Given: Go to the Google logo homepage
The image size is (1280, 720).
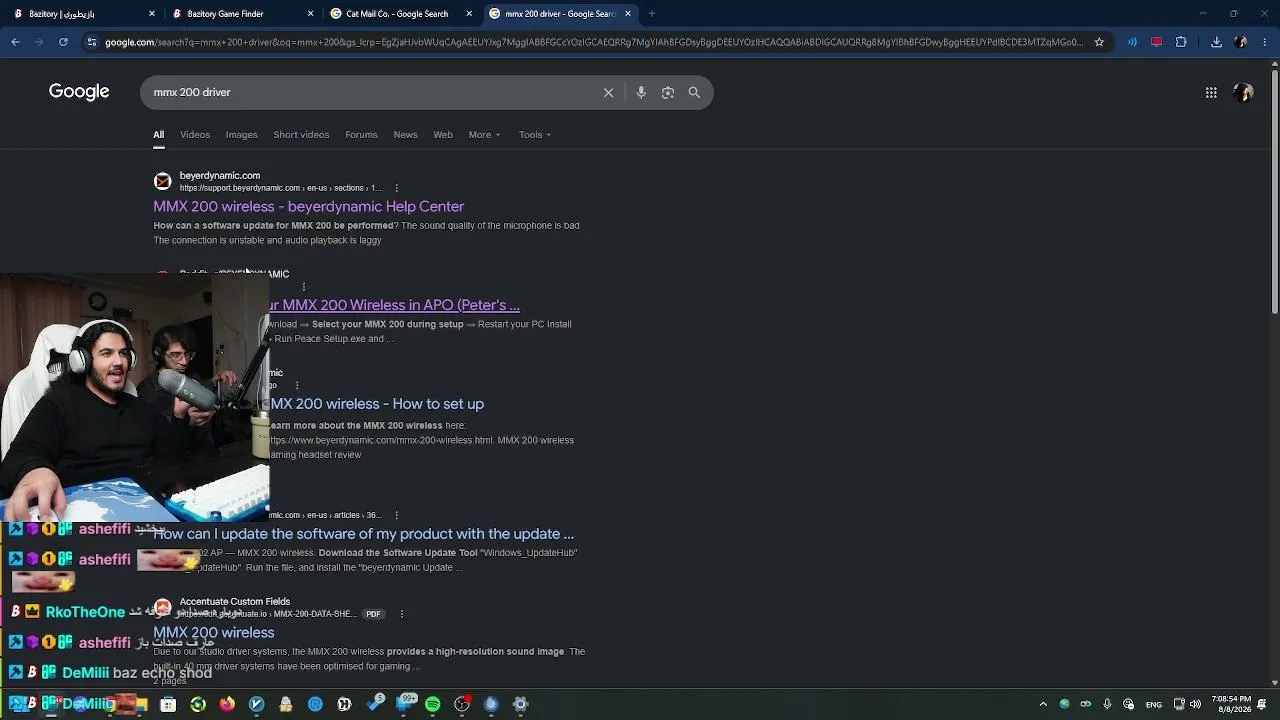Looking at the screenshot, I should [x=79, y=92].
